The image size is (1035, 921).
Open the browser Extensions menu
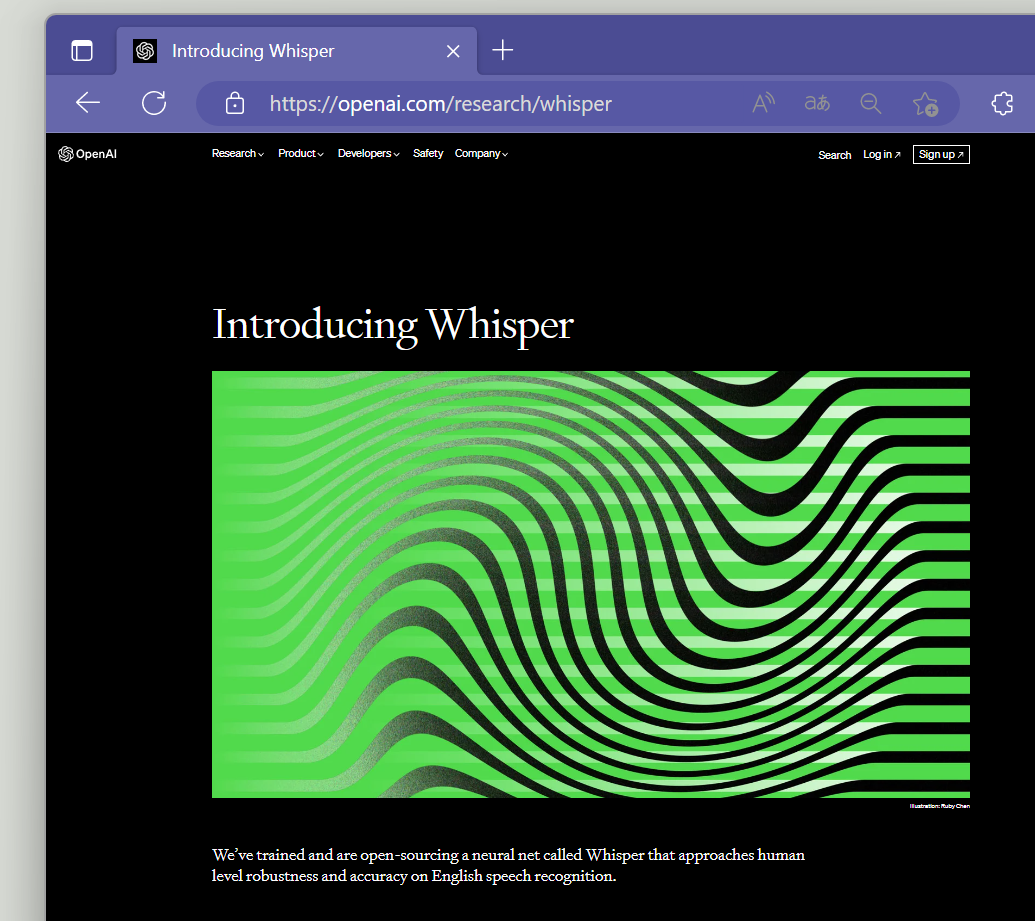pos(1002,103)
